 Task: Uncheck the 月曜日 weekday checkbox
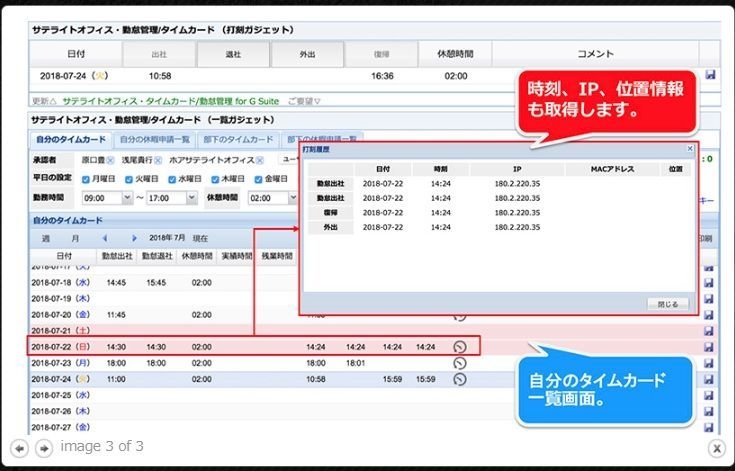(85, 179)
